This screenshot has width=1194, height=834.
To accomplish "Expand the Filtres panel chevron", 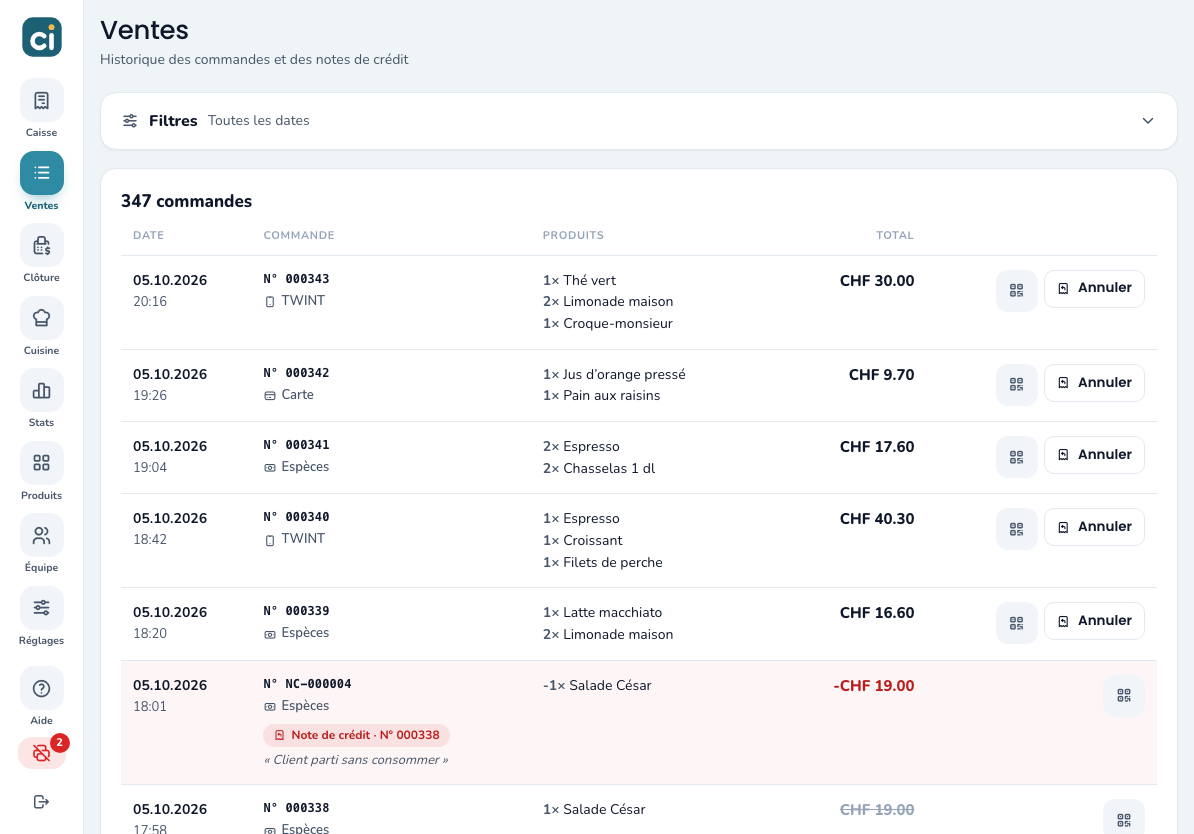I will [1148, 121].
